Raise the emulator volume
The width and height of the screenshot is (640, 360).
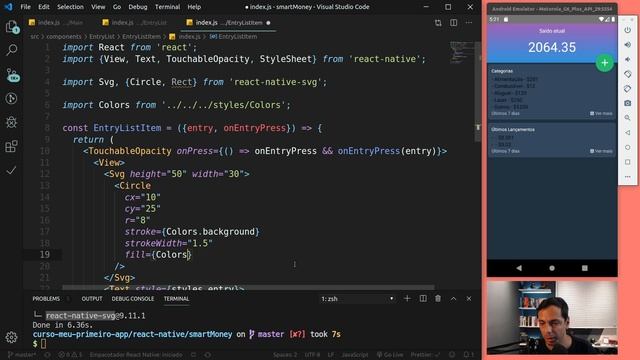tap(628, 45)
